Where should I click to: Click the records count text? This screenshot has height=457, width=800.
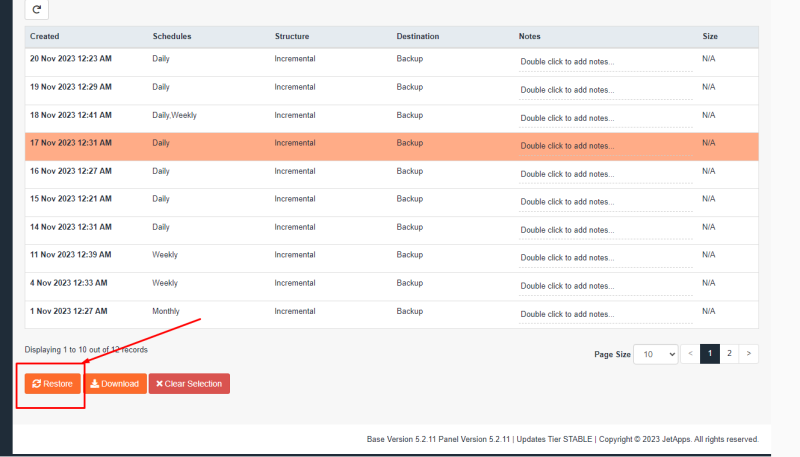click(x=86, y=350)
